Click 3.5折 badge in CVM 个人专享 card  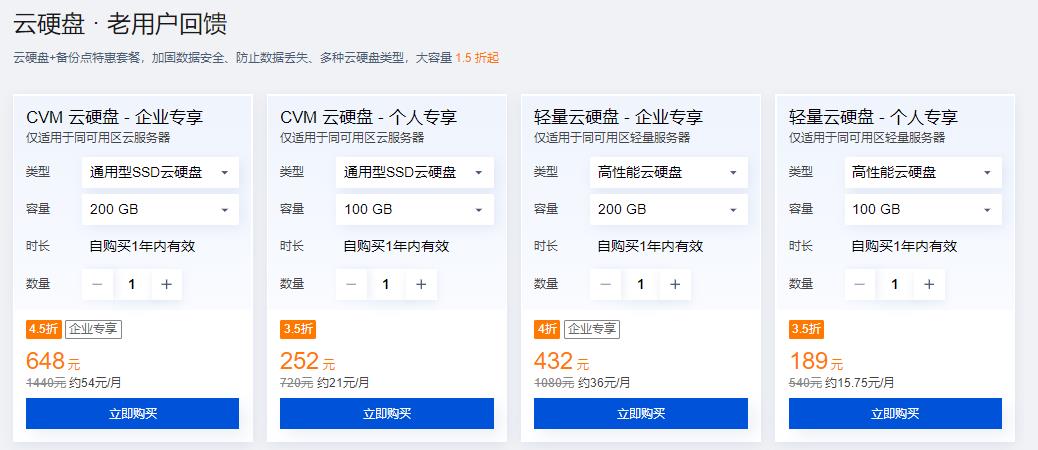pyautogui.click(x=298, y=329)
